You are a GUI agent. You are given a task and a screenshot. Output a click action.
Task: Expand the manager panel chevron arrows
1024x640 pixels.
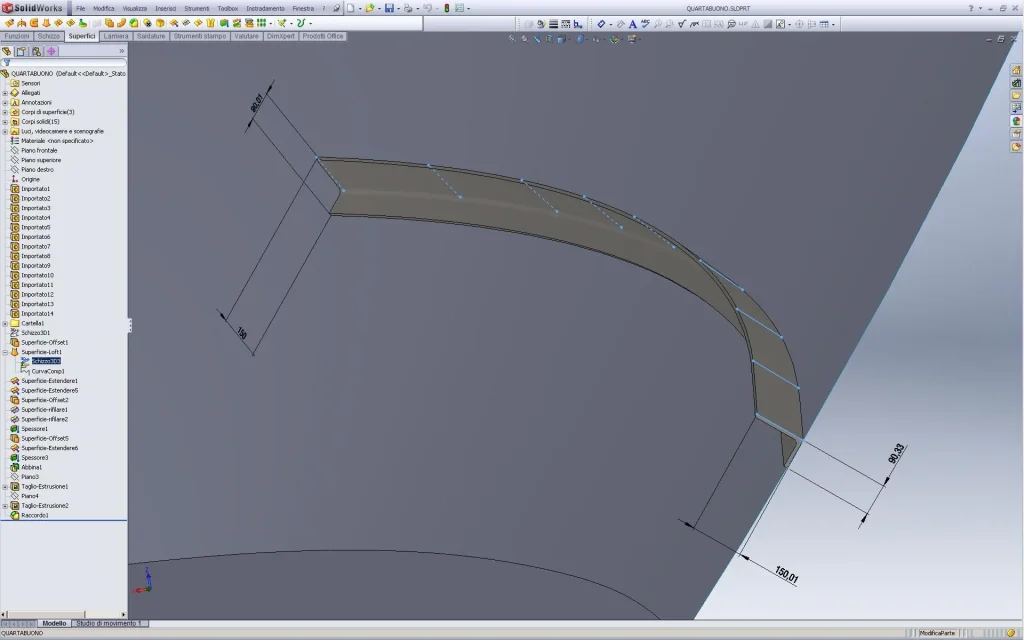[121, 51]
